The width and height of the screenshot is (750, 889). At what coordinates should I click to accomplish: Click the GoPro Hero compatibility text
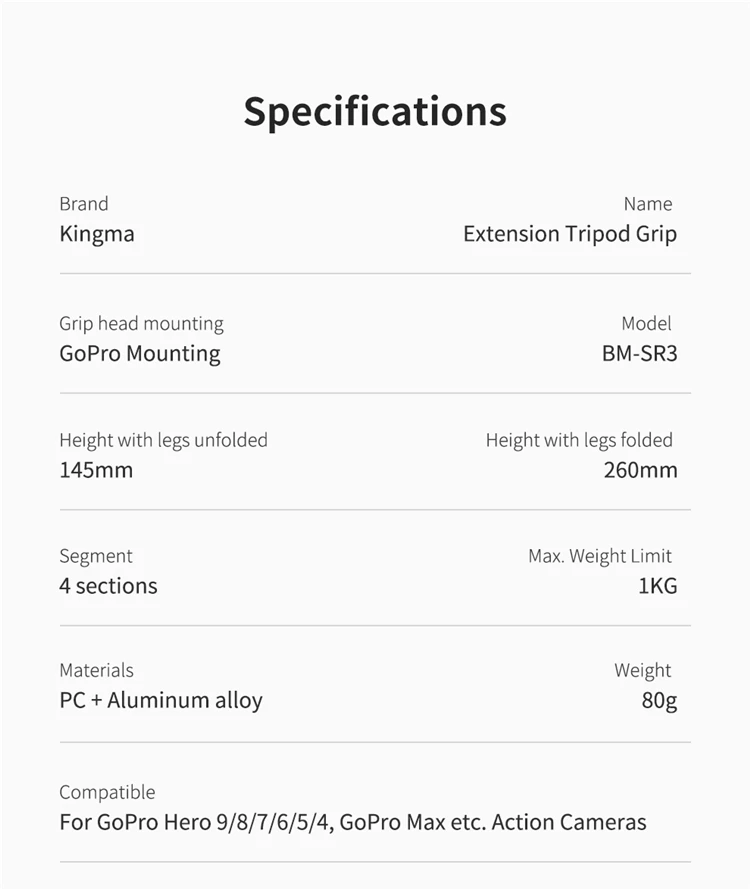coord(353,823)
